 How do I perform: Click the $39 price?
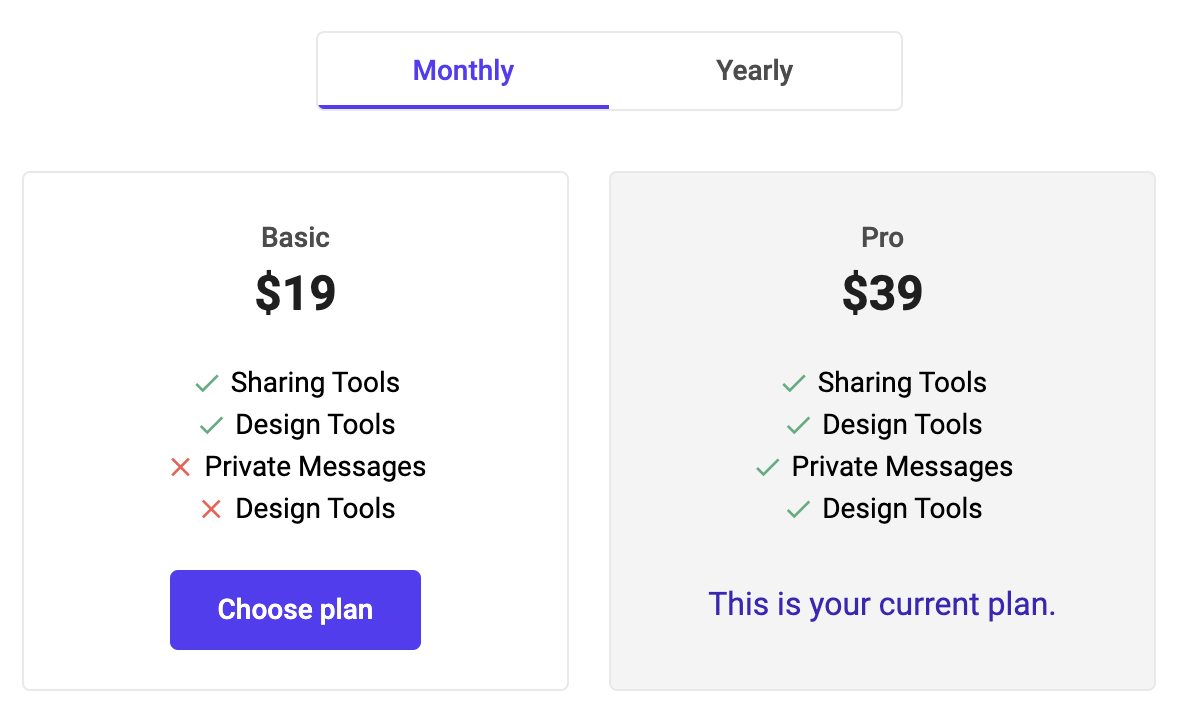882,293
